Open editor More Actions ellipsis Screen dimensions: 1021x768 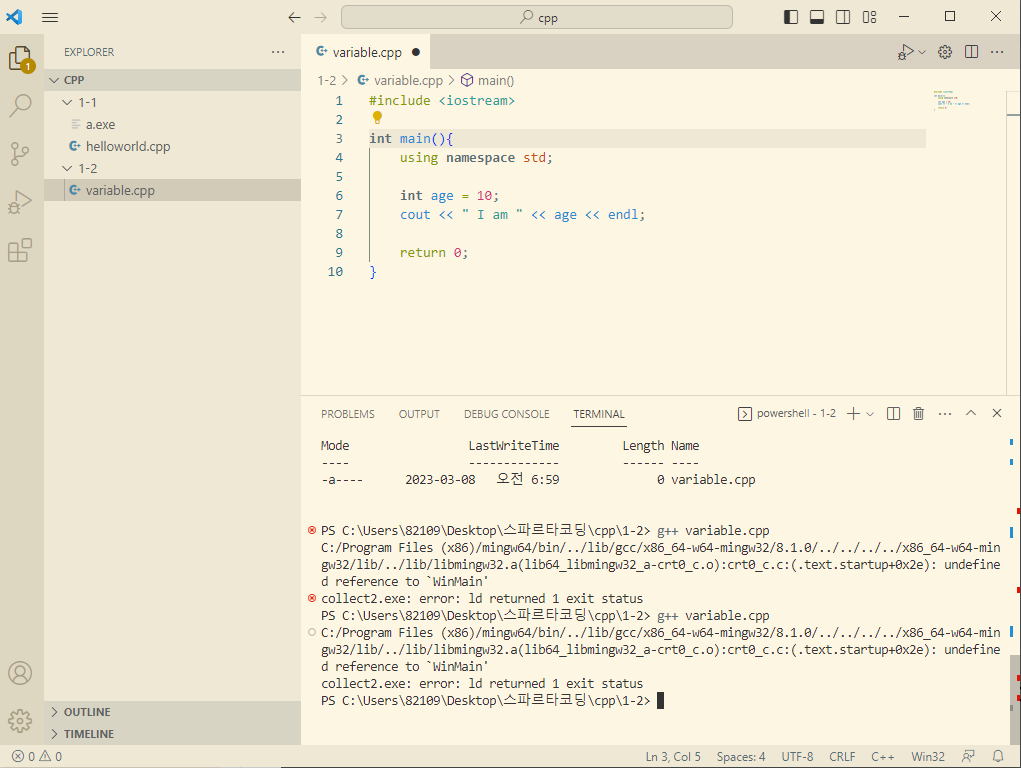tap(997, 52)
